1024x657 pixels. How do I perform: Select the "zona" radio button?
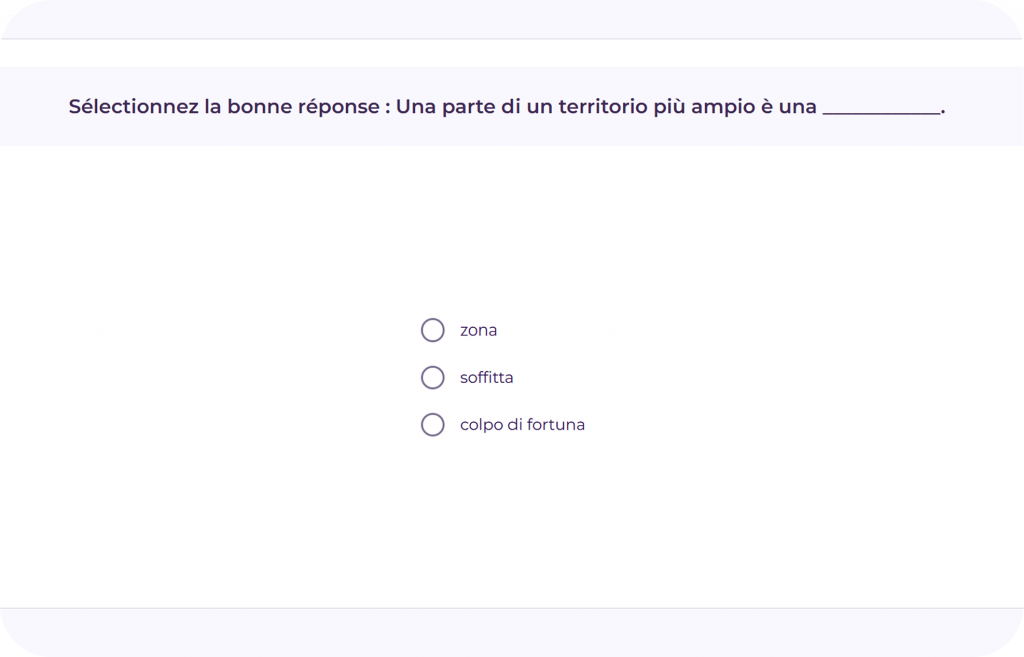pos(432,330)
